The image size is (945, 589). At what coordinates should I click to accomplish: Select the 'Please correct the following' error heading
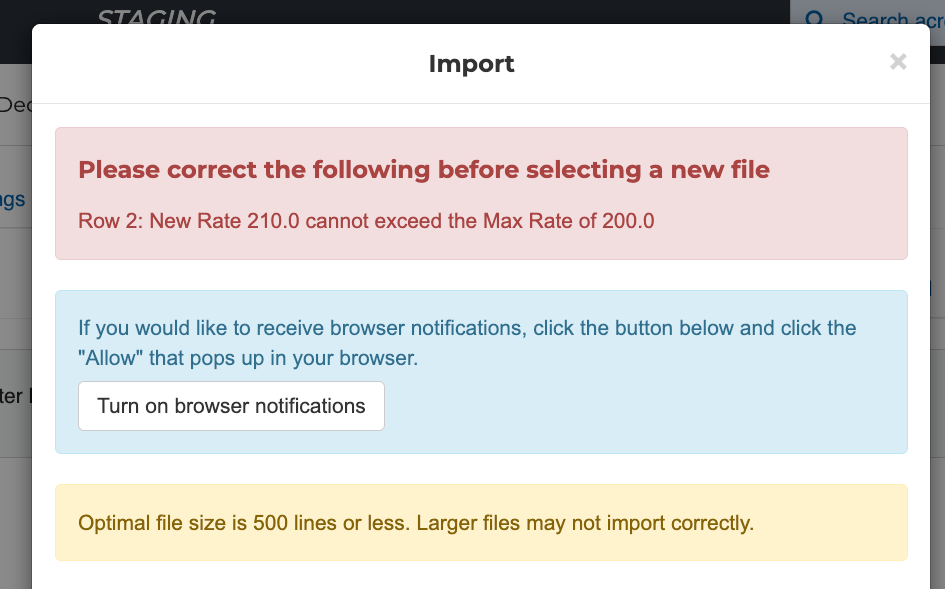(424, 169)
